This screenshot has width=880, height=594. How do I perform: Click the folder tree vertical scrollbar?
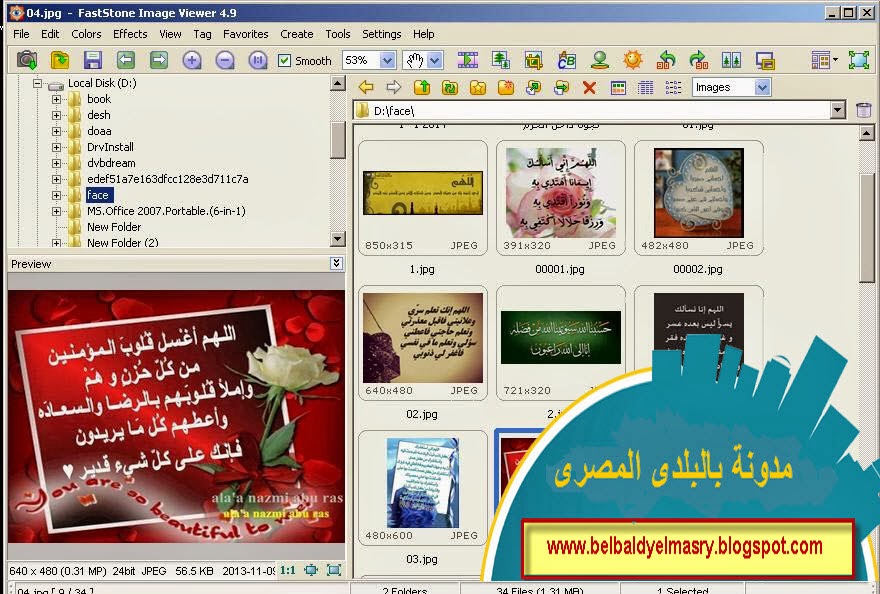click(337, 140)
